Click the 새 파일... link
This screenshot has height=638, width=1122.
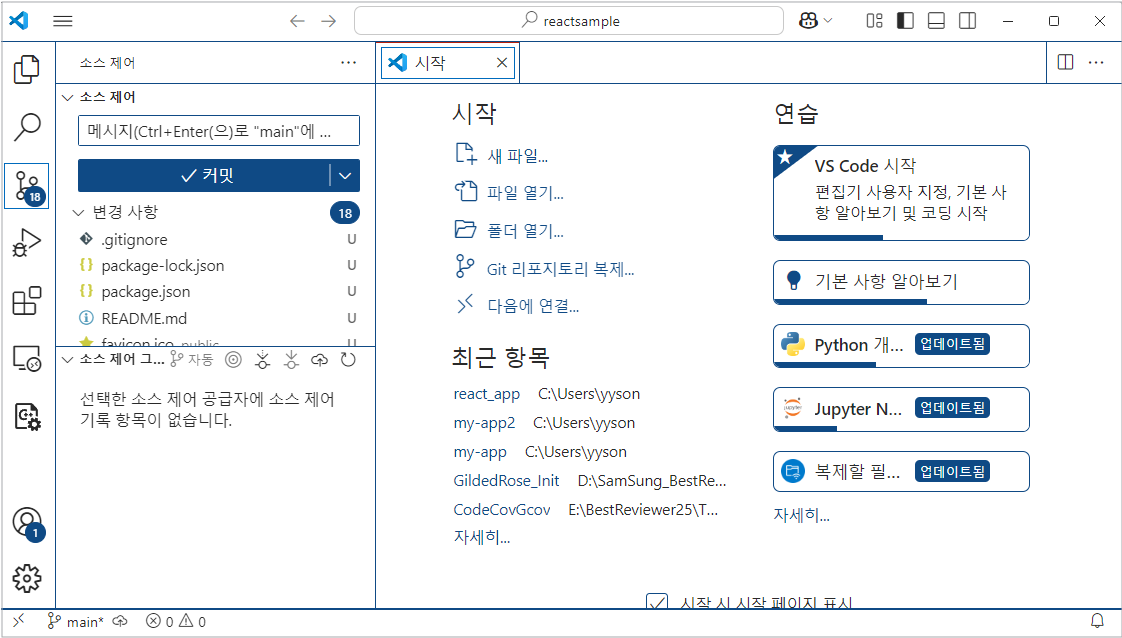(502, 155)
